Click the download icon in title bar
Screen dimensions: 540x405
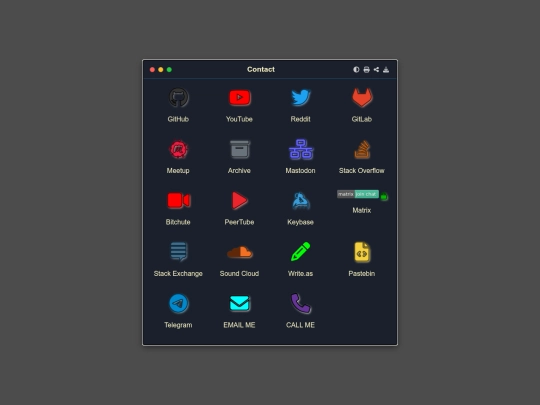386,70
